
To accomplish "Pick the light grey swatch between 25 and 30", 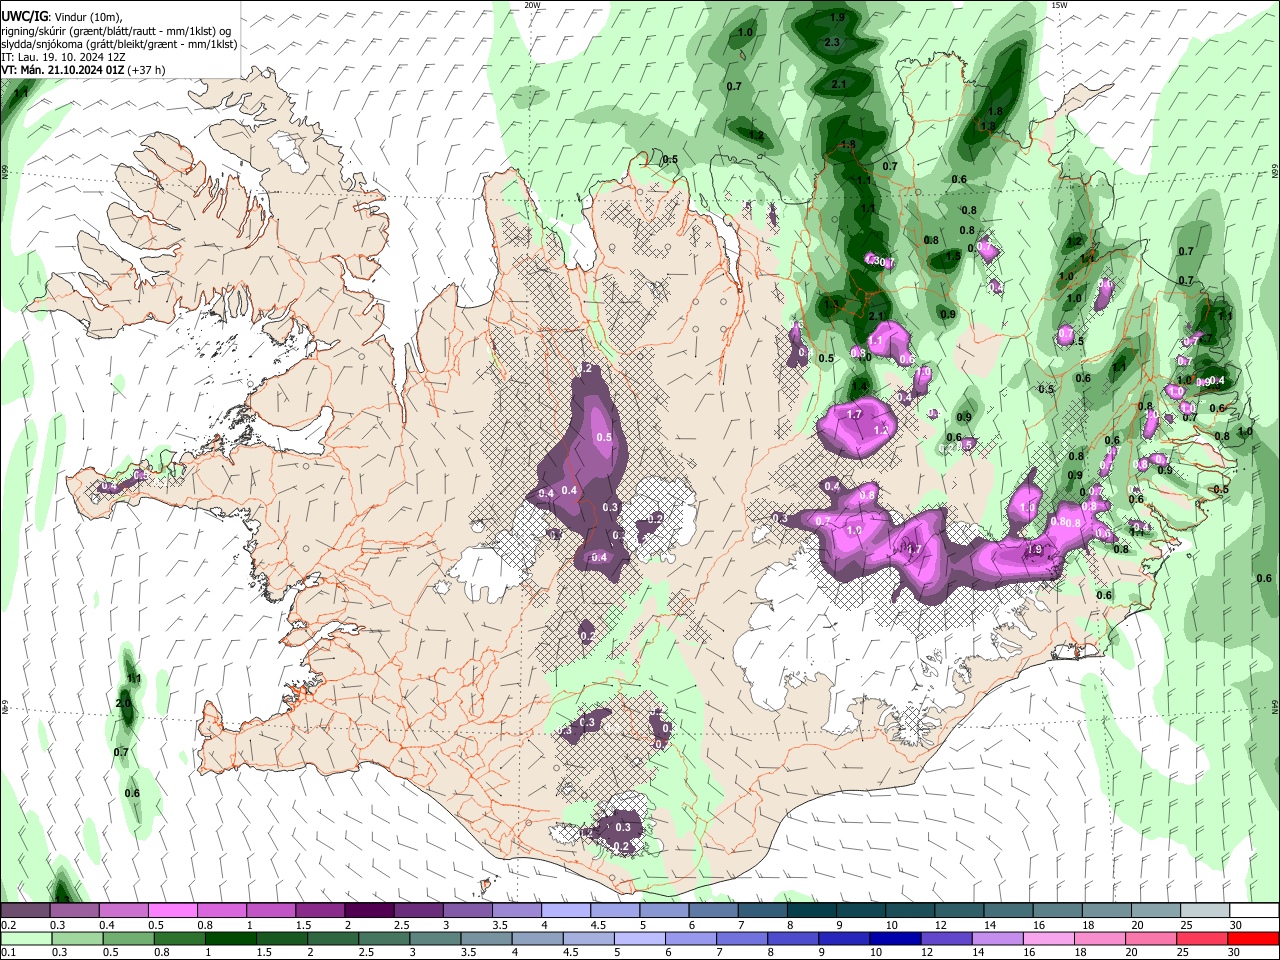I will click(1205, 911).
